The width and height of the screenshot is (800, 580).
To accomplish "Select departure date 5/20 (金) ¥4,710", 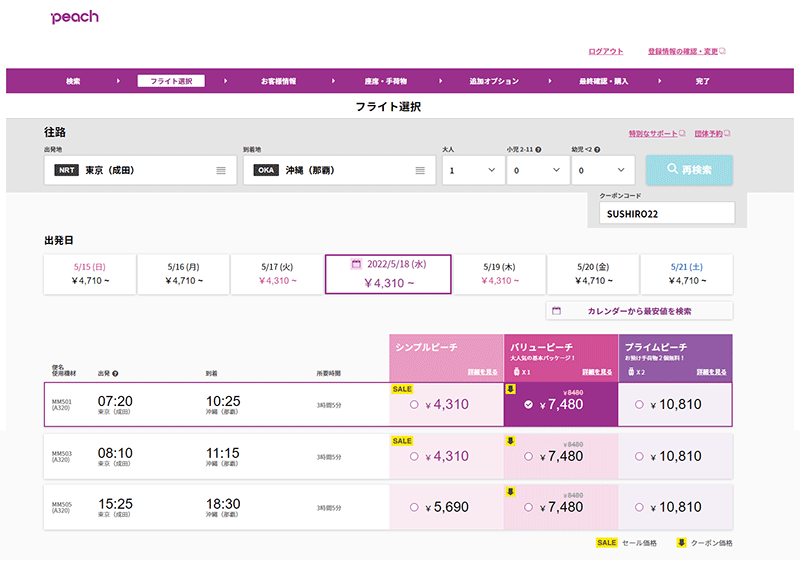I will [593, 274].
